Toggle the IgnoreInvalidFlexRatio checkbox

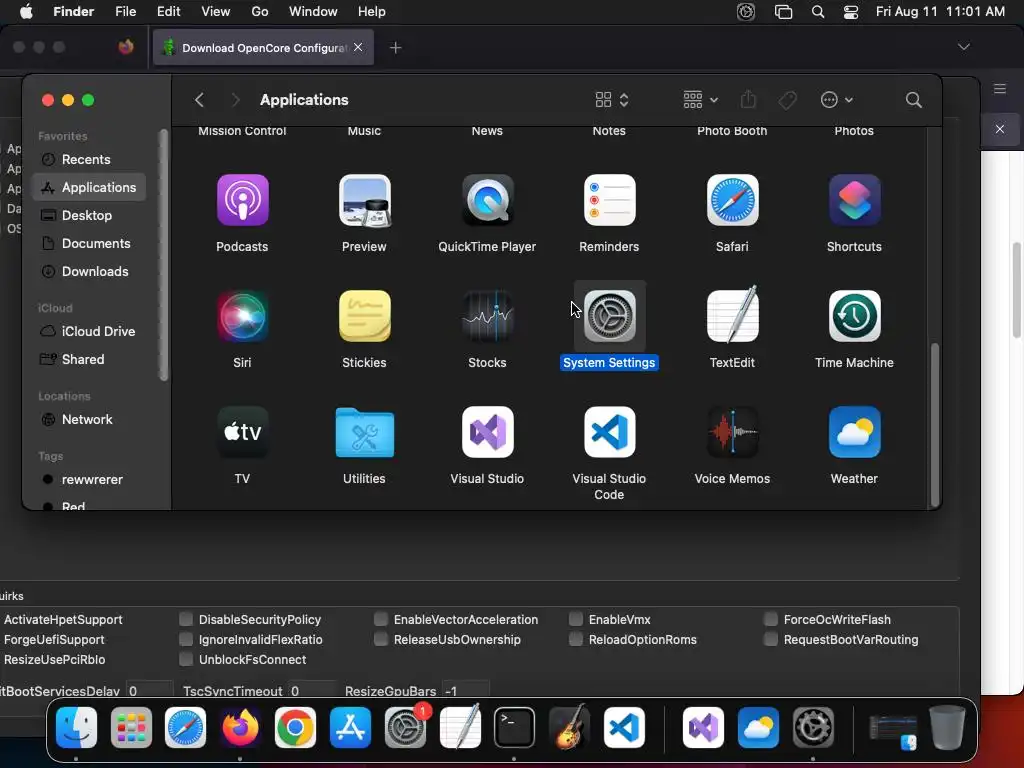pyautogui.click(x=186, y=639)
